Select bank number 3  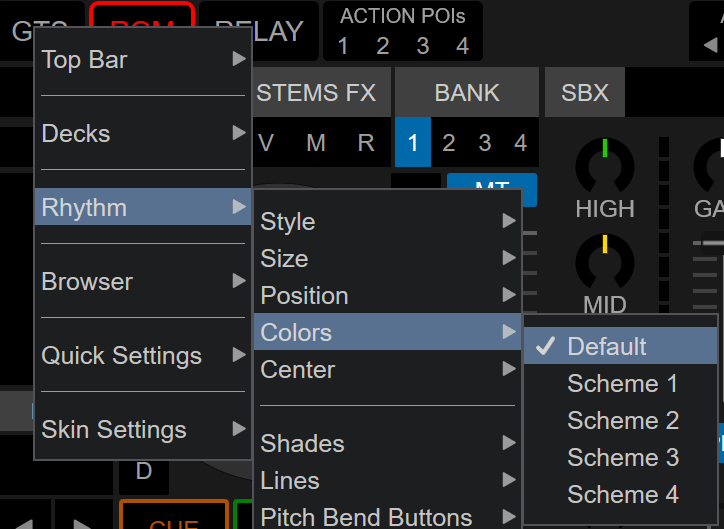(485, 144)
